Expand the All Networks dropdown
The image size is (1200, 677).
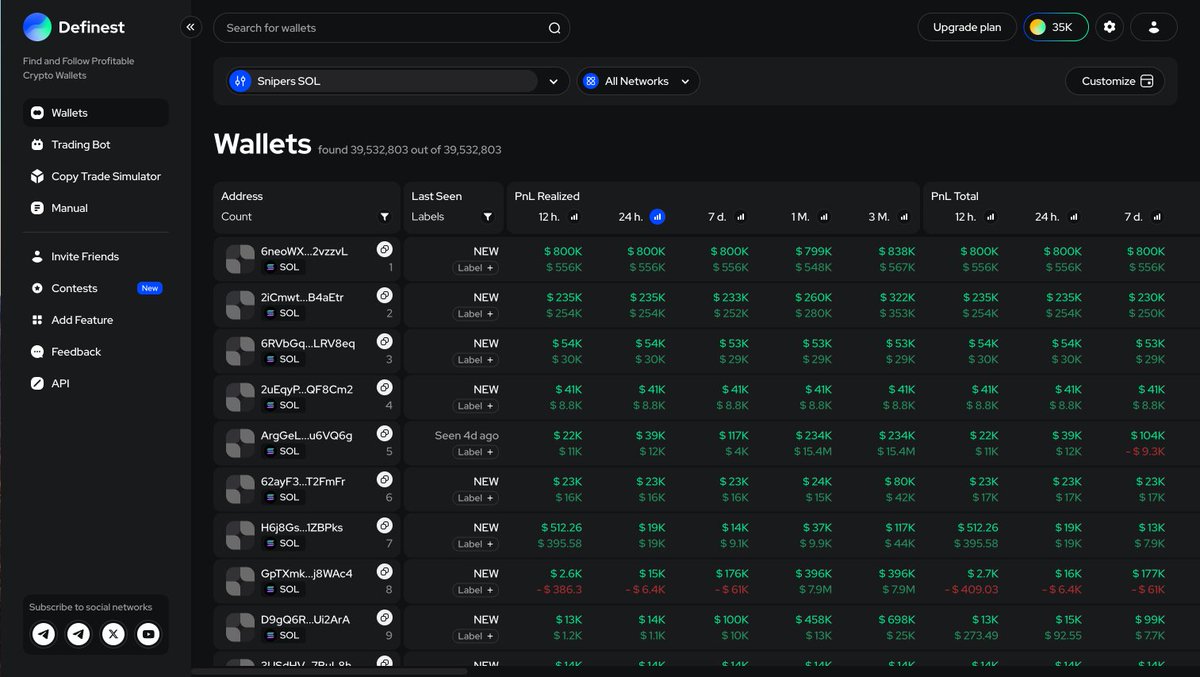coord(638,81)
